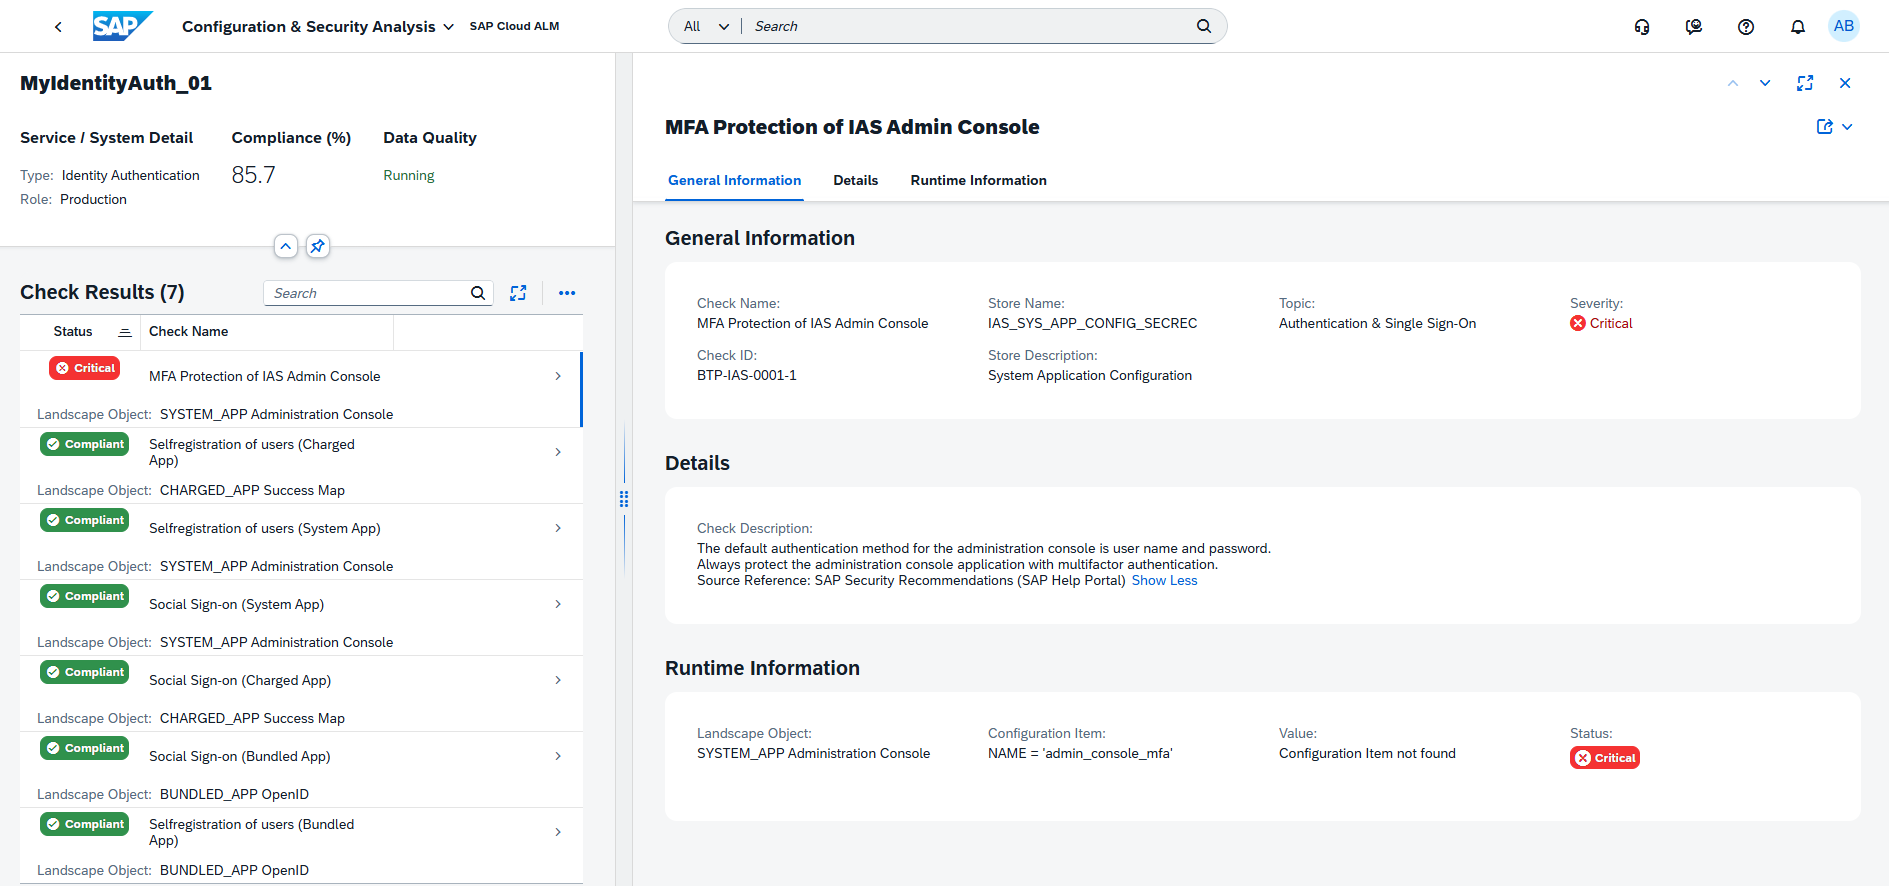Collapse the header section with the up chevron
The image size is (1889, 886).
pos(286,246)
